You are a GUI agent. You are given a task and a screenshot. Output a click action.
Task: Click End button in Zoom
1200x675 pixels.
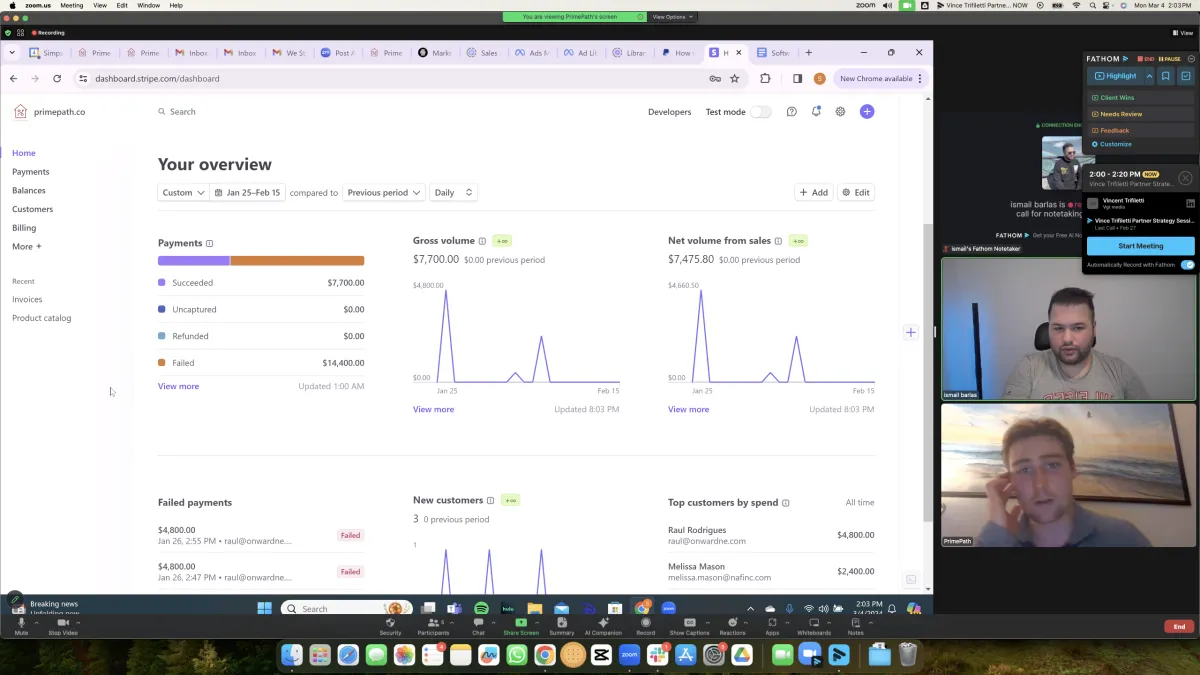[1179, 627]
